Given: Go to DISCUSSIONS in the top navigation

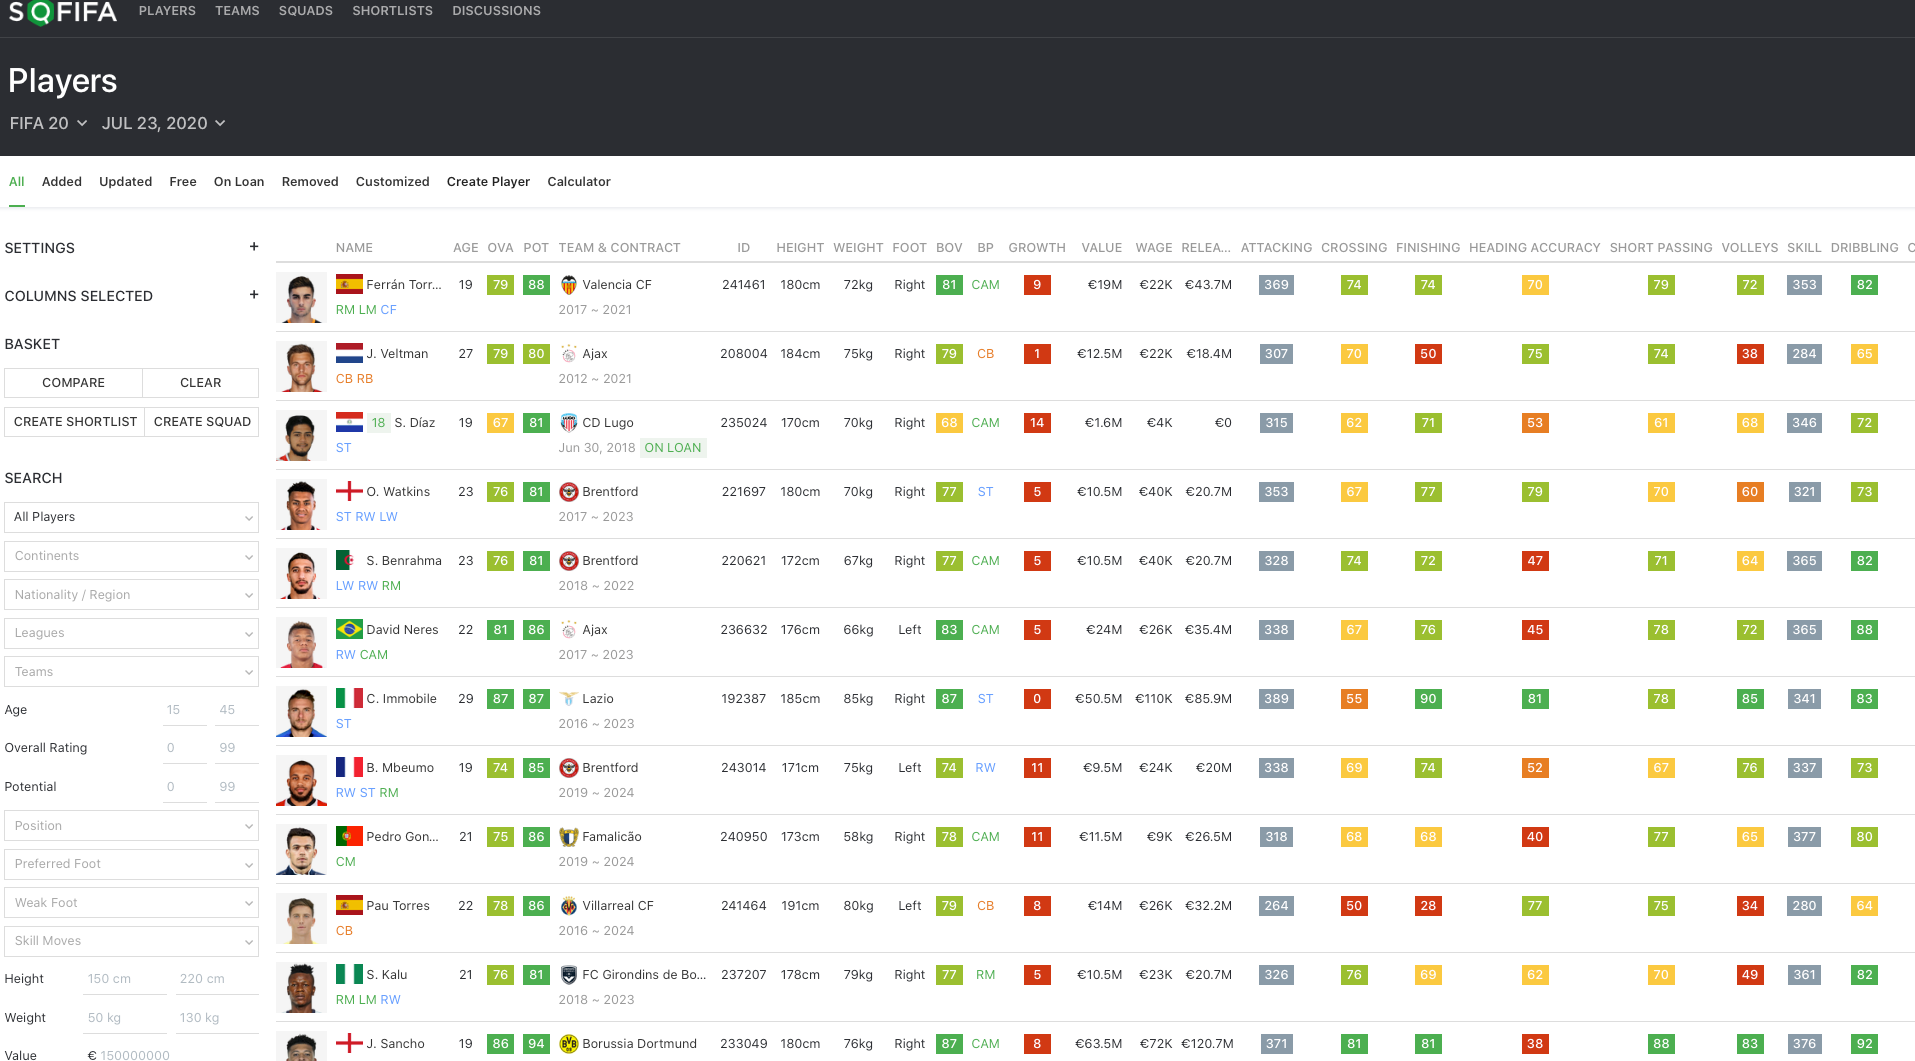Looking at the screenshot, I should [496, 11].
